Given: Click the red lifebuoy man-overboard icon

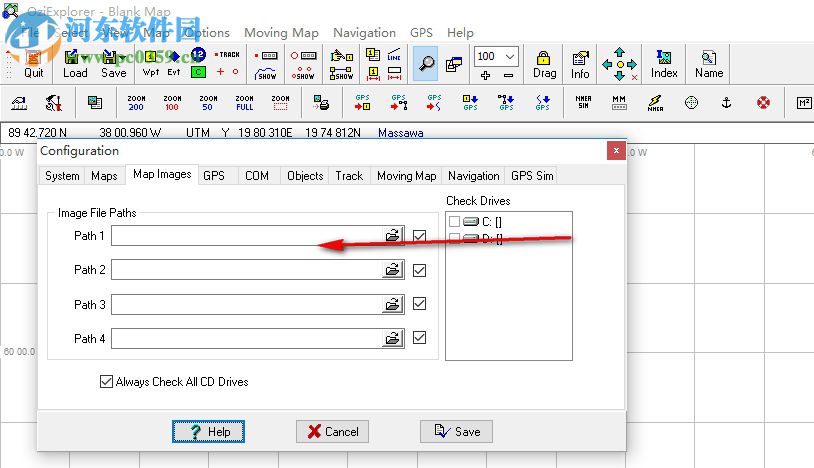Looking at the screenshot, I should coord(763,103).
